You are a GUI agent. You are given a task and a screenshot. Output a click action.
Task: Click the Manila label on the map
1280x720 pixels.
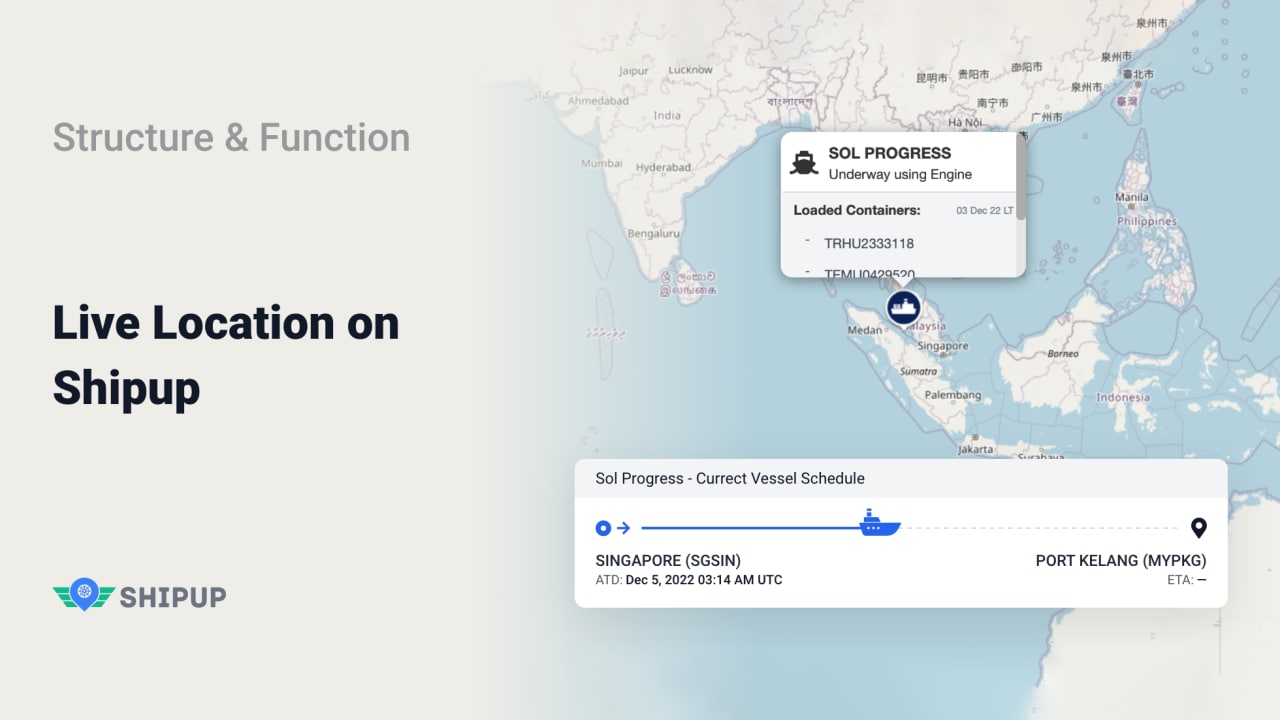coord(1132,197)
